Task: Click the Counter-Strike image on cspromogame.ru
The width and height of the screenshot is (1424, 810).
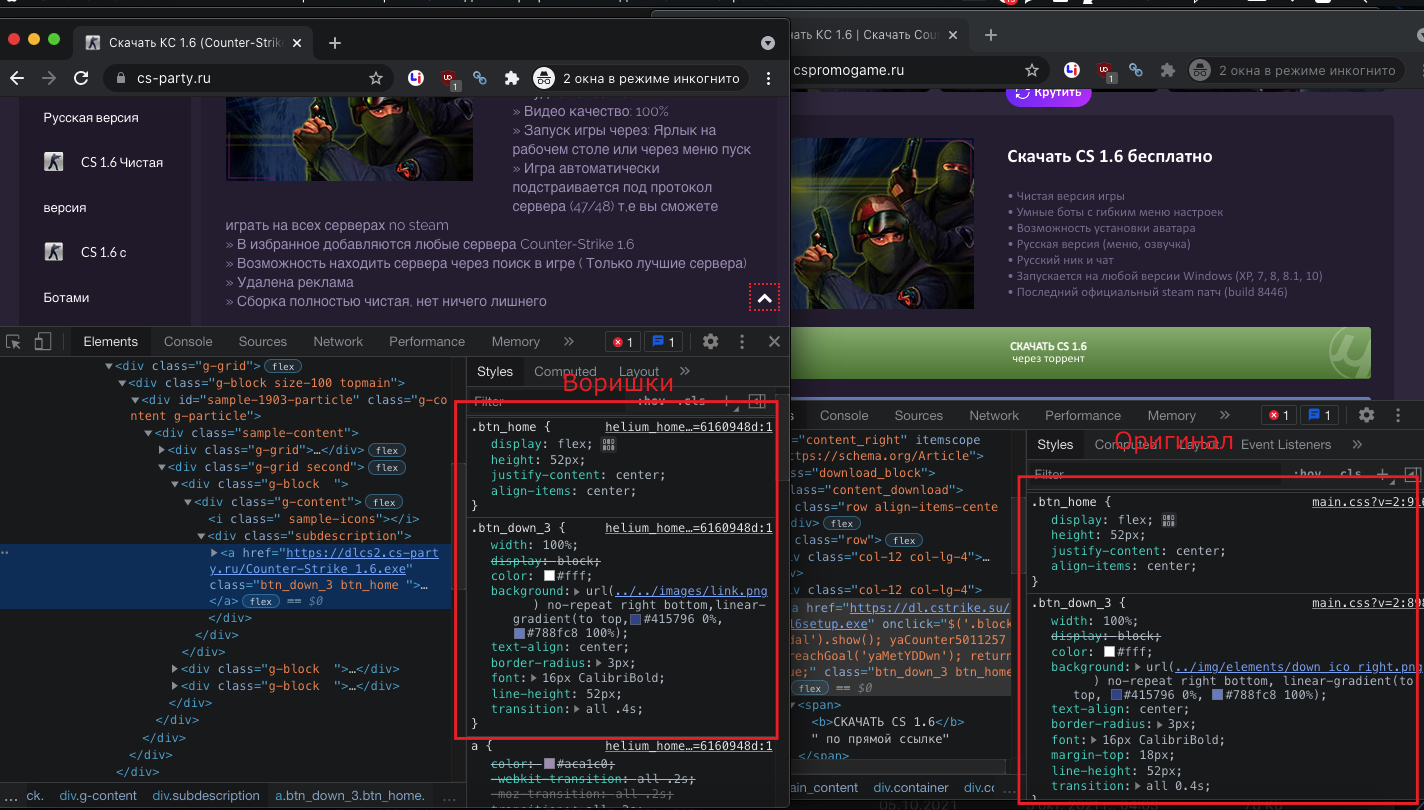Action: (x=880, y=222)
